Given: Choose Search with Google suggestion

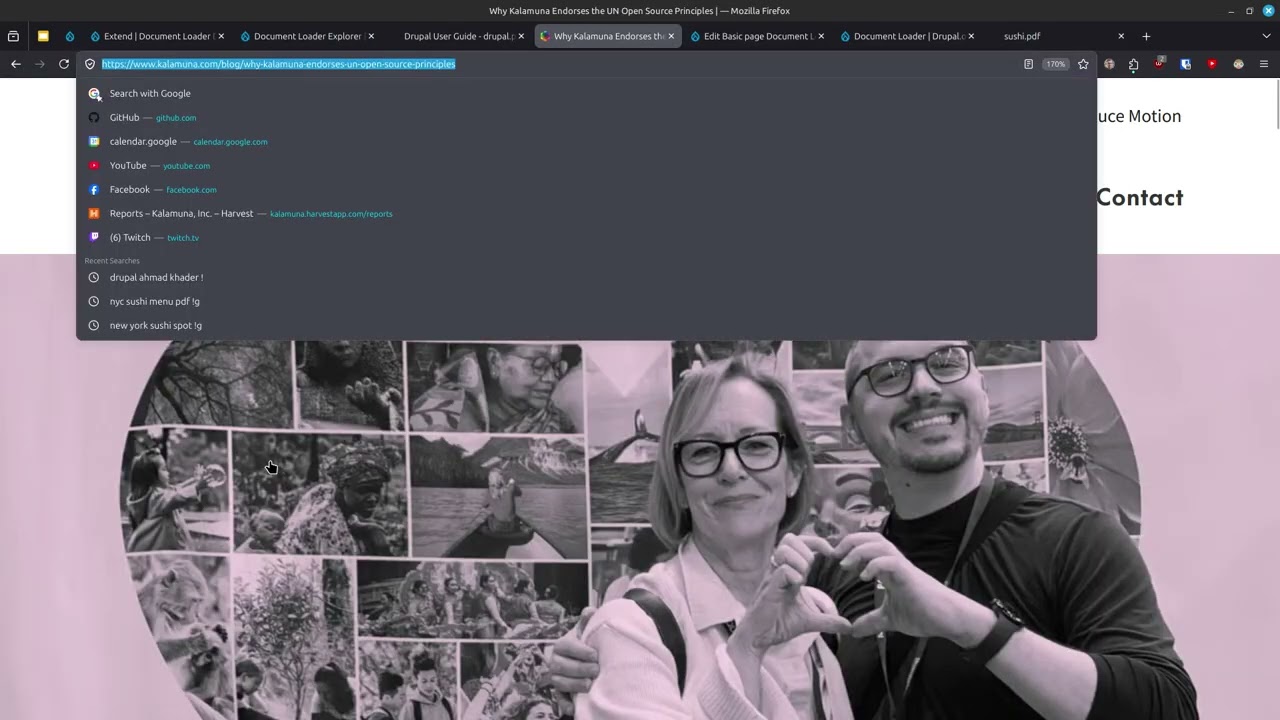Looking at the screenshot, I should tap(586, 93).
